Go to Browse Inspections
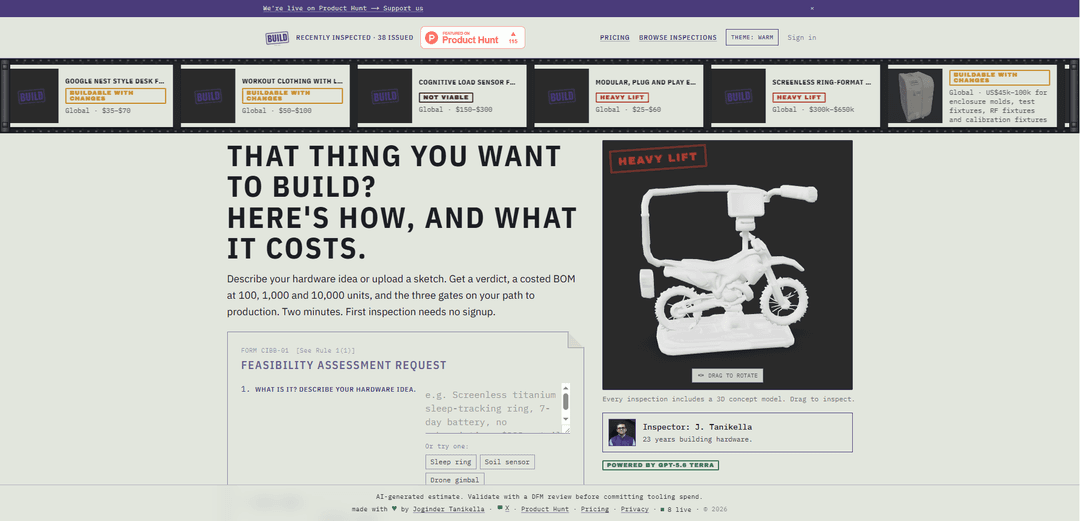Image resolution: width=1080 pixels, height=521 pixels. (678, 38)
